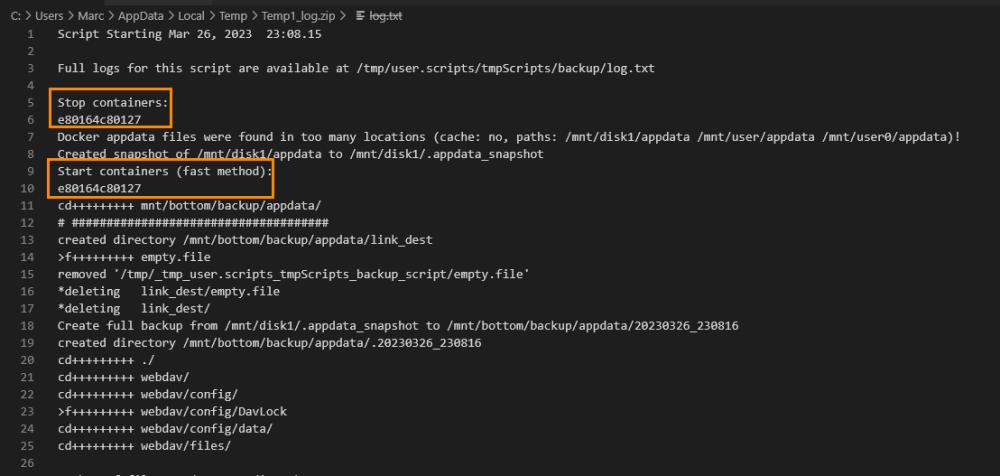Select the Temp1_log.zip breadcrumb segment
The height and width of the screenshot is (476, 1000).
pyautogui.click(x=300, y=16)
